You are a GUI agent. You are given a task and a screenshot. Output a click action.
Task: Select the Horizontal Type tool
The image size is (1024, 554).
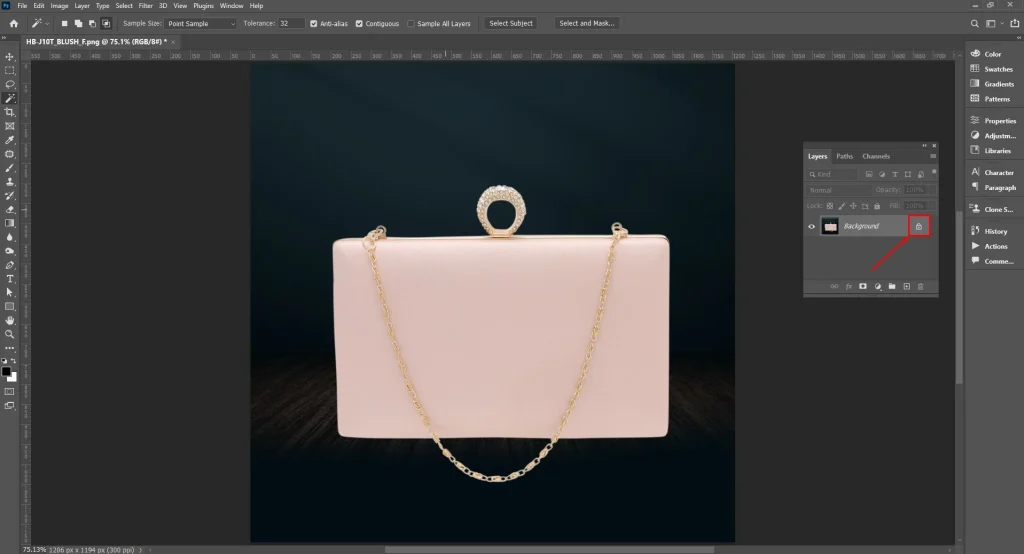pyautogui.click(x=10, y=279)
